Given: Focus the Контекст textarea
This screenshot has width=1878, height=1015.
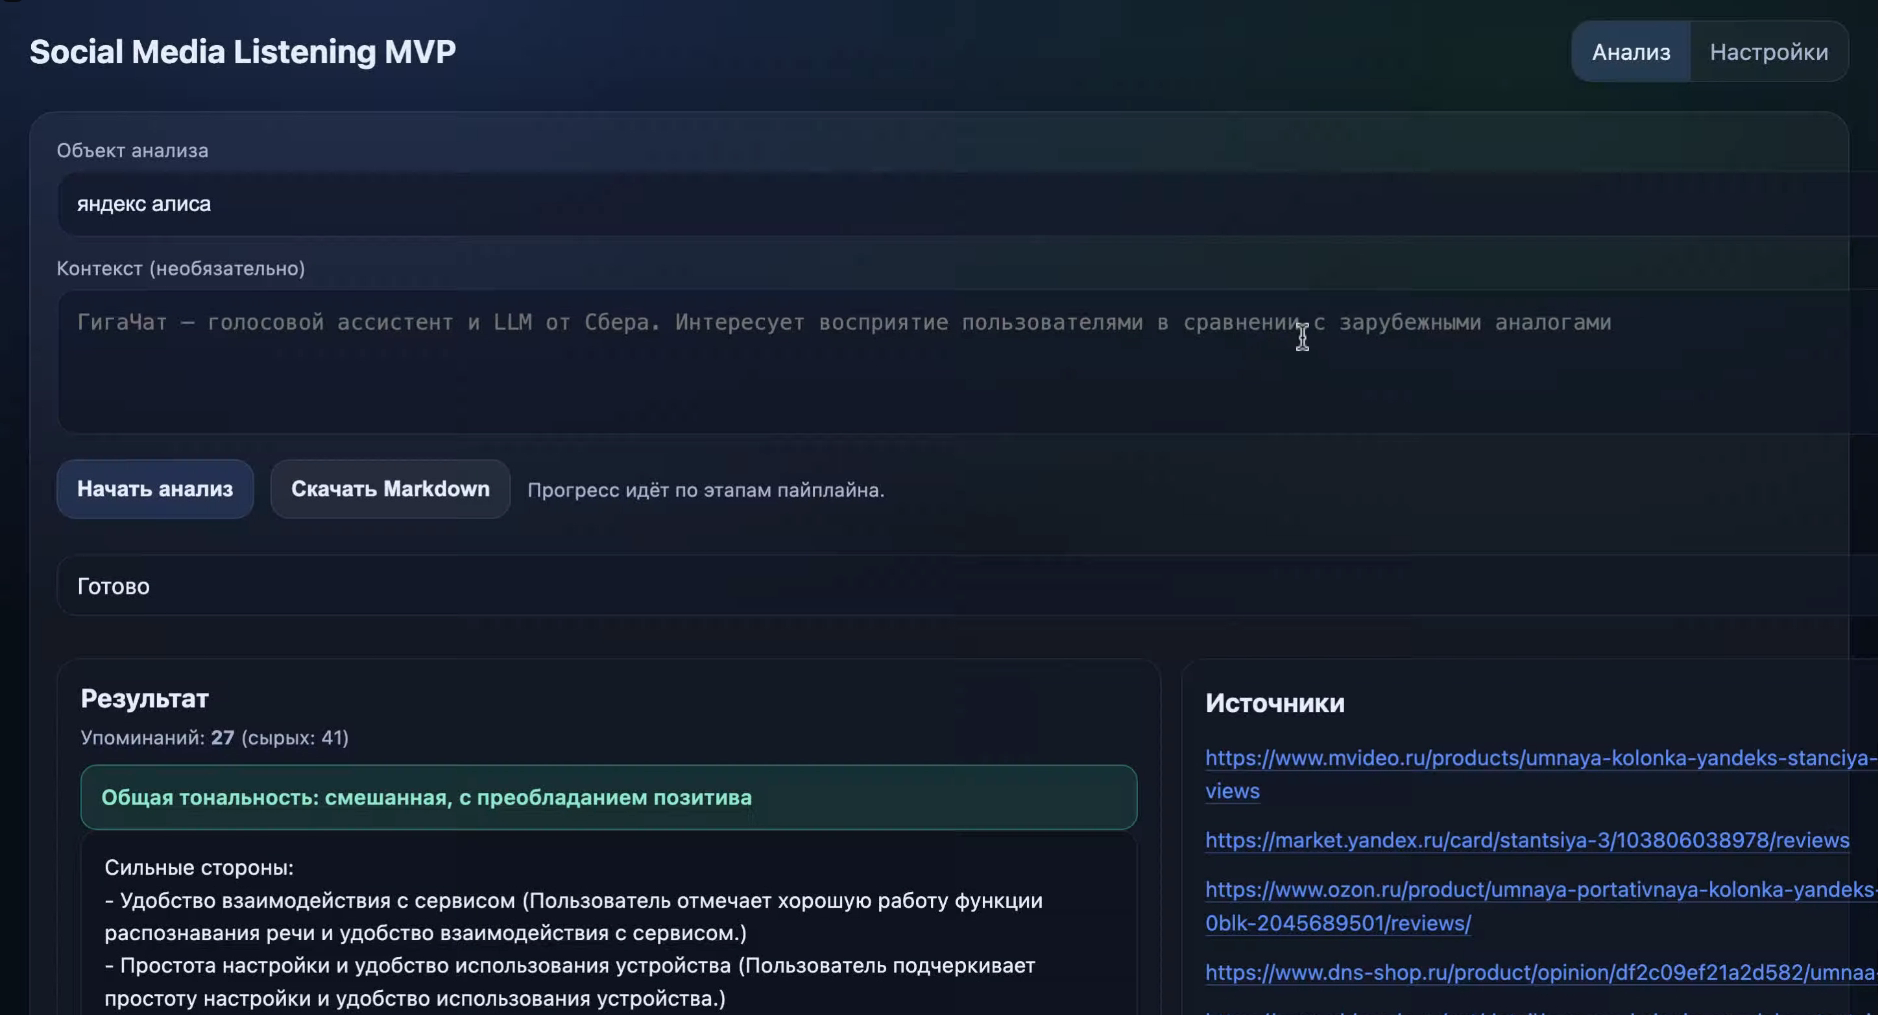Looking at the screenshot, I should (x=967, y=361).
